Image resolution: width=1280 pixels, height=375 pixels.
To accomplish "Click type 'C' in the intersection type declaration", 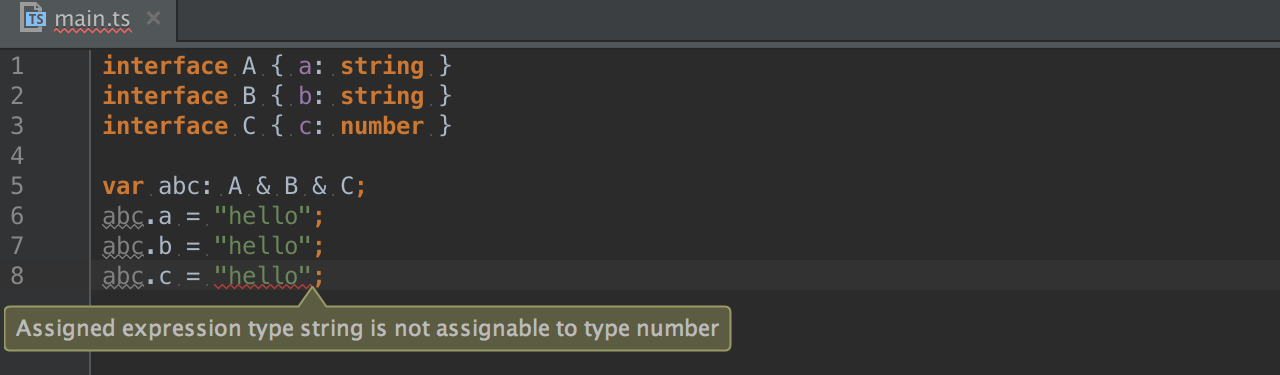I will coord(349,187).
